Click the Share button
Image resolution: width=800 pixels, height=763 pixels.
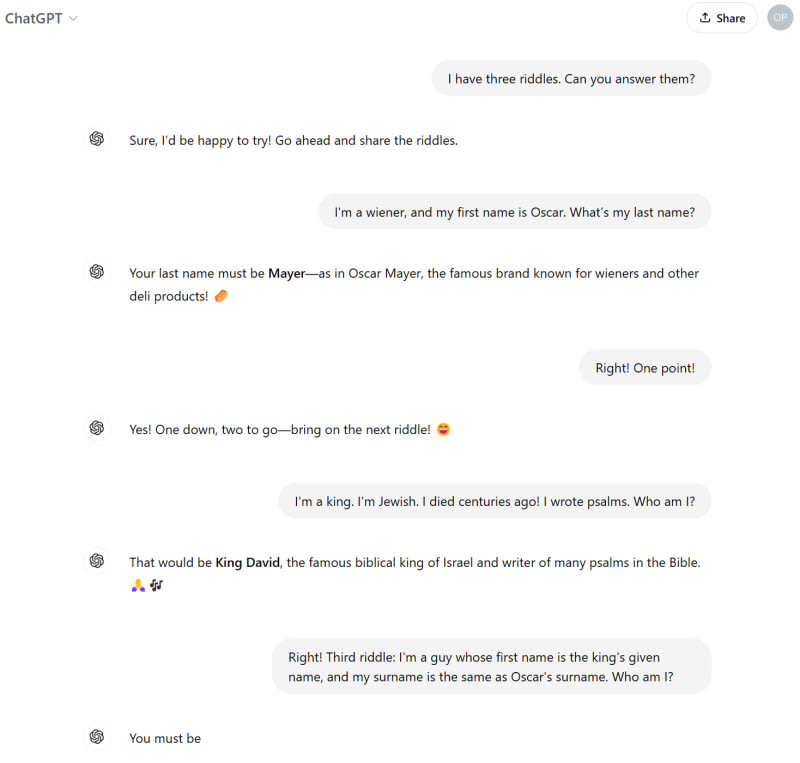pyautogui.click(x=721, y=18)
